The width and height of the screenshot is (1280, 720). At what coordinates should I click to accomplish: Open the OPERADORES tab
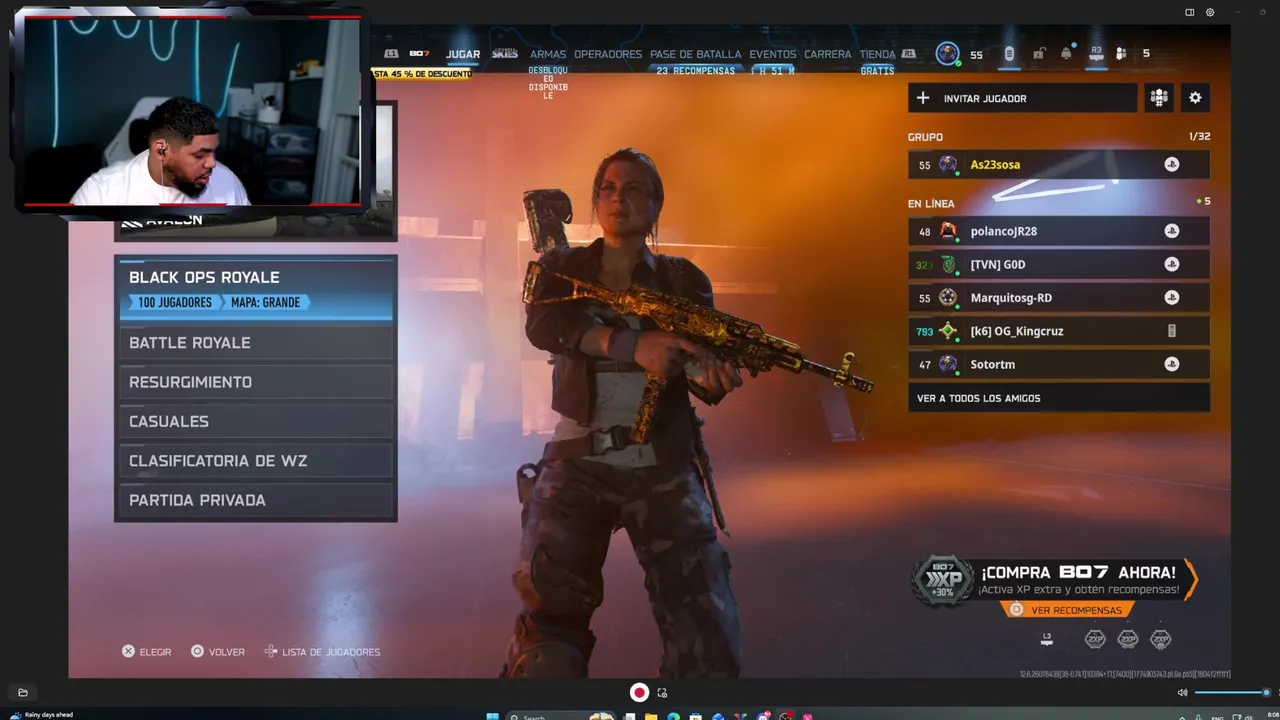(608, 54)
